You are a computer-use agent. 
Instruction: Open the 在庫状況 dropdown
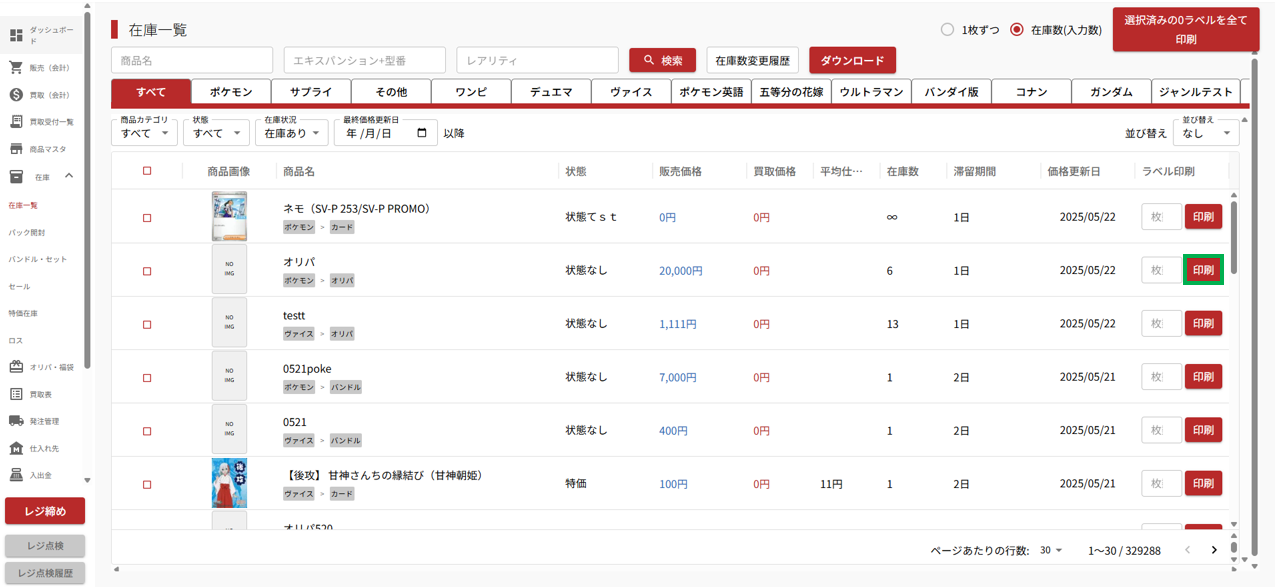coord(291,132)
